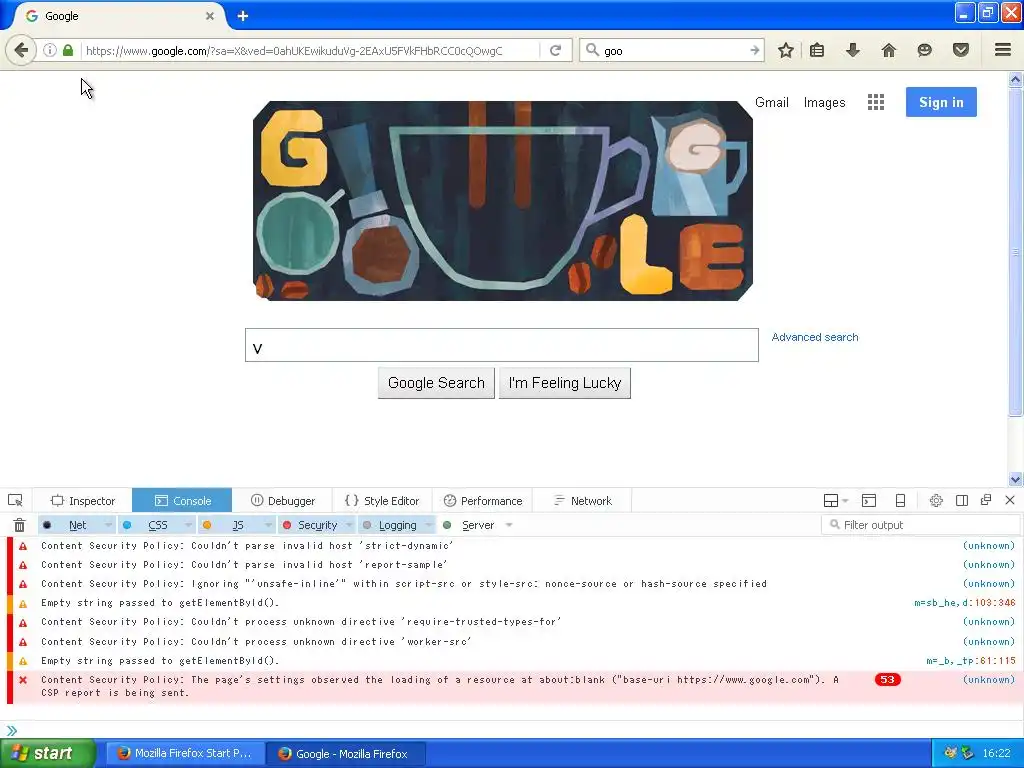Open the Hello chat smiley icon

click(924, 50)
